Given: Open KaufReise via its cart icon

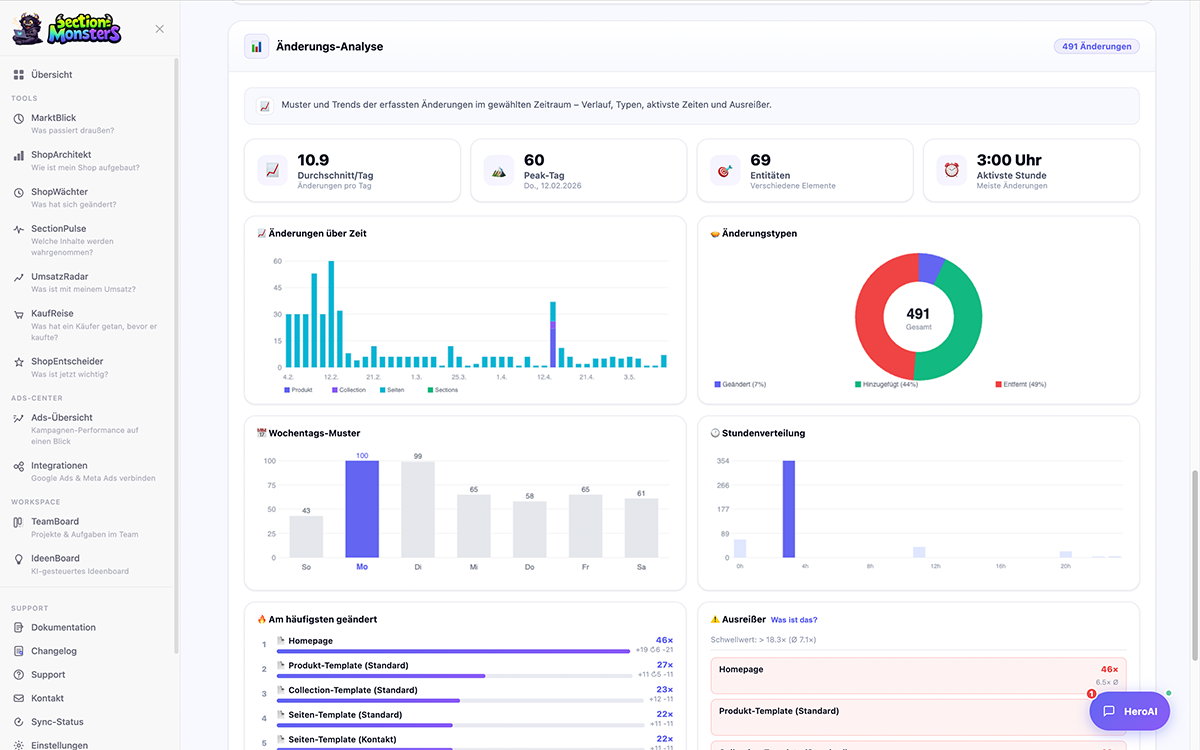Looking at the screenshot, I should tap(19, 314).
